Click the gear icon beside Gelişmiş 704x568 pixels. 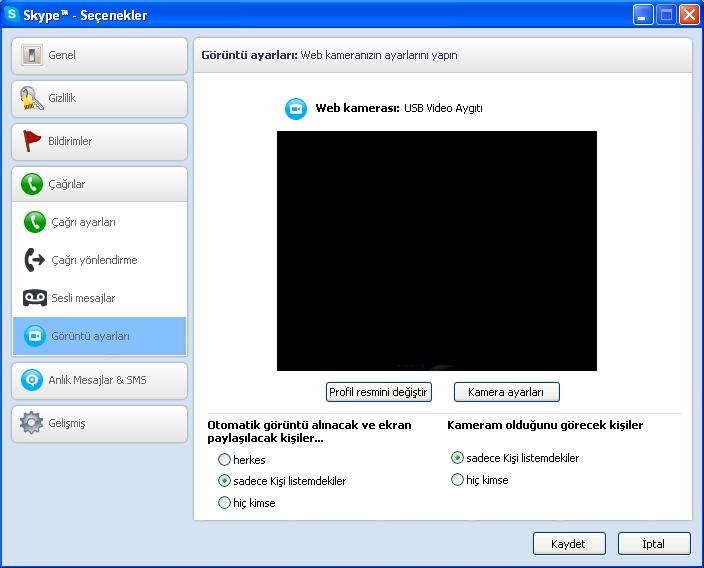[x=31, y=423]
